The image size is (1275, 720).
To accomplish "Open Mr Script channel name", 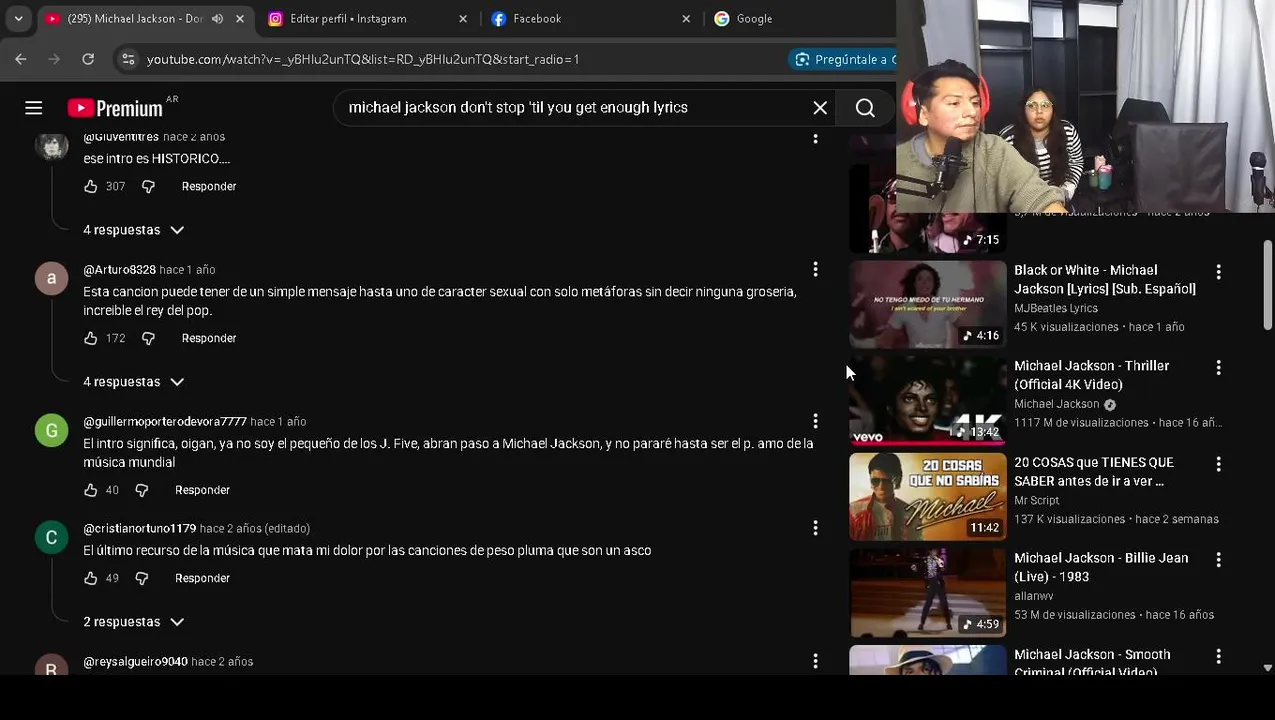I will click(x=1036, y=500).
